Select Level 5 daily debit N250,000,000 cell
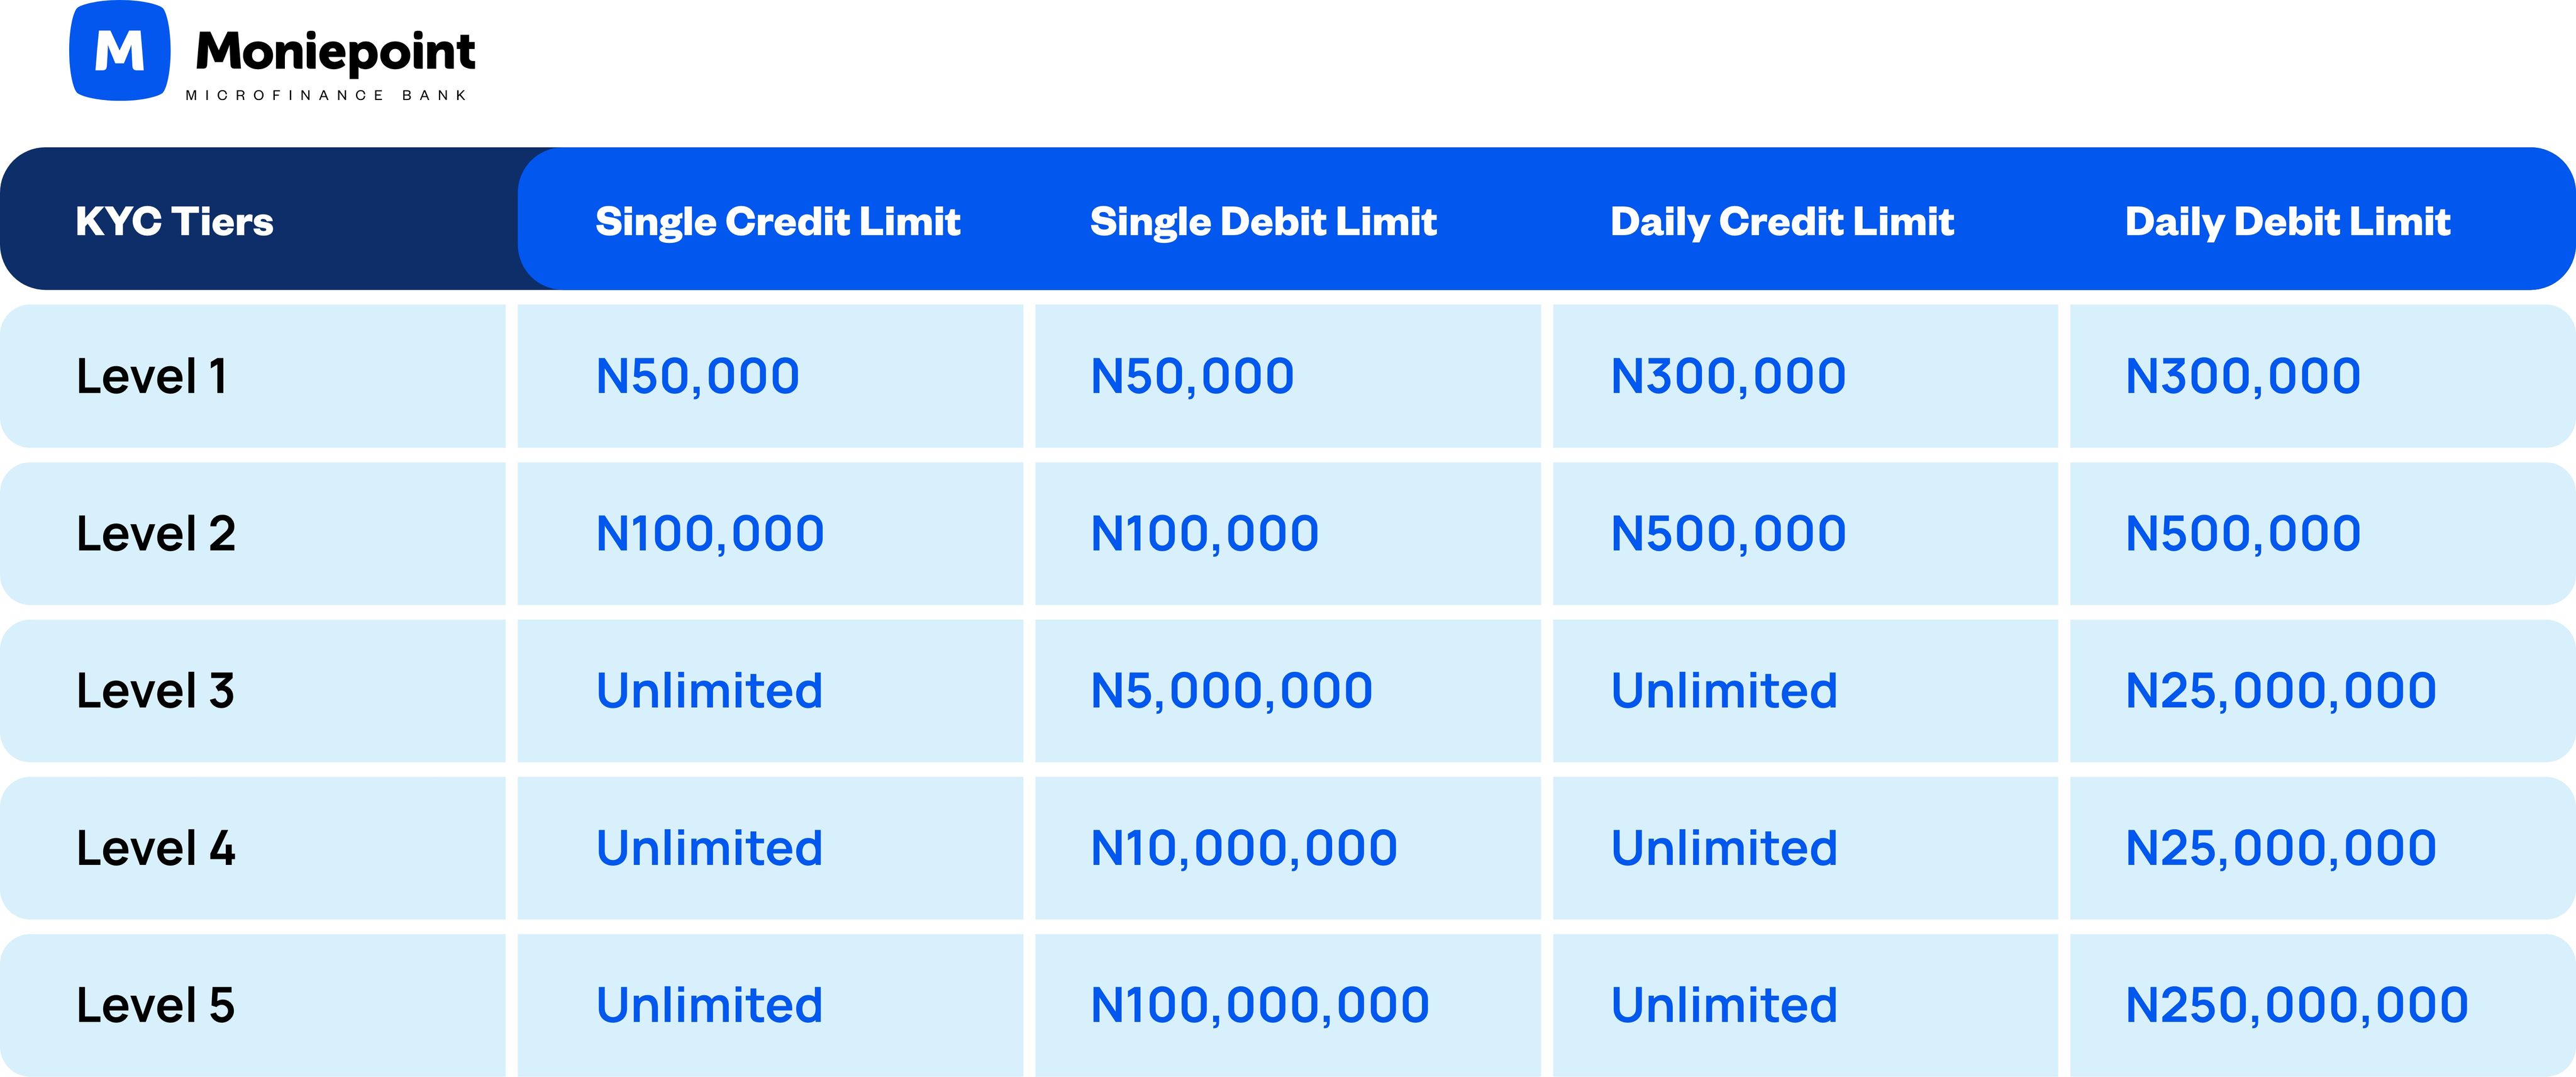The height and width of the screenshot is (1077, 2576). 2322,1005
